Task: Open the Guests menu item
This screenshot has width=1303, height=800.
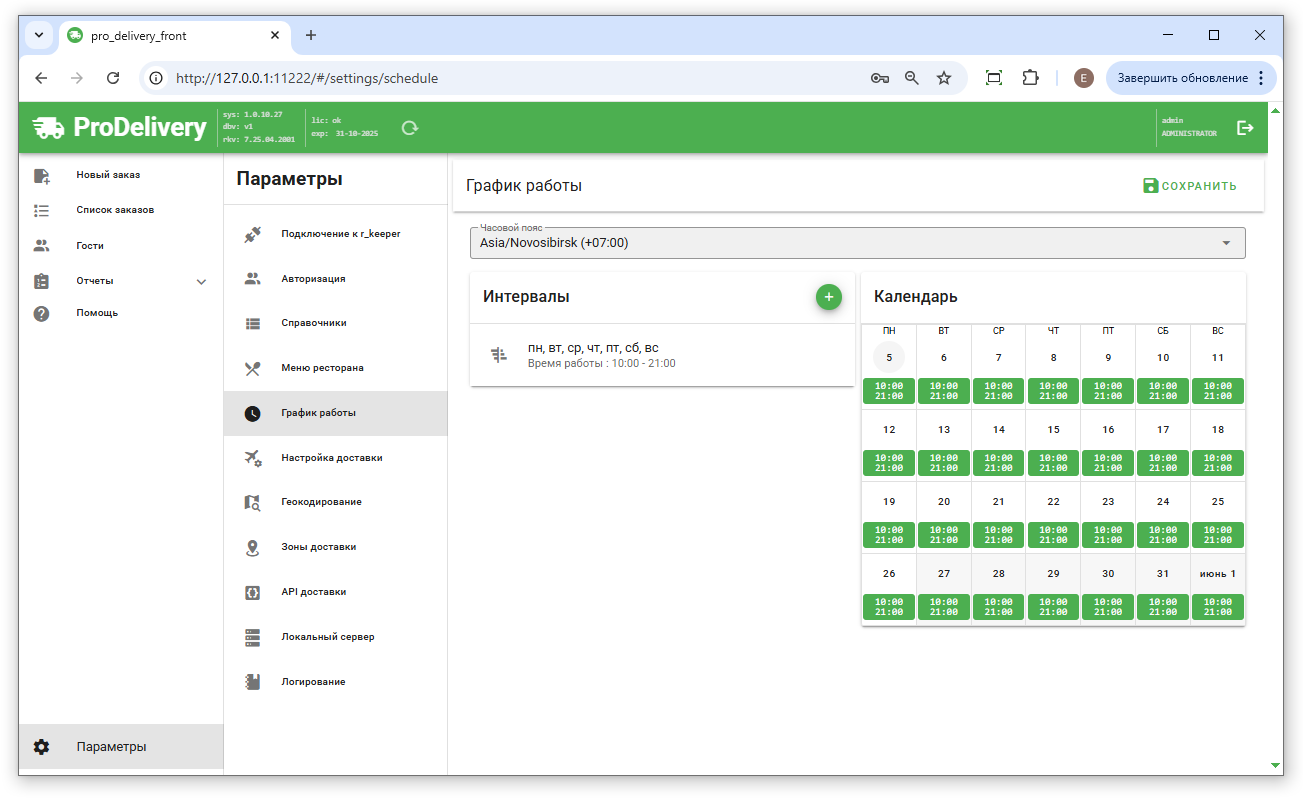Action: click(x=90, y=246)
